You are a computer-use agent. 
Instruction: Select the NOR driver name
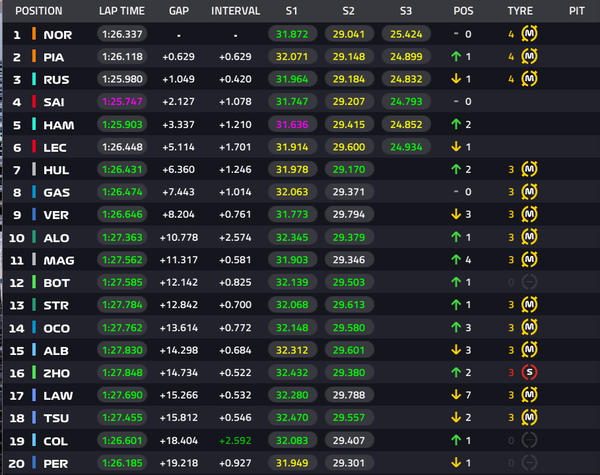point(58,35)
